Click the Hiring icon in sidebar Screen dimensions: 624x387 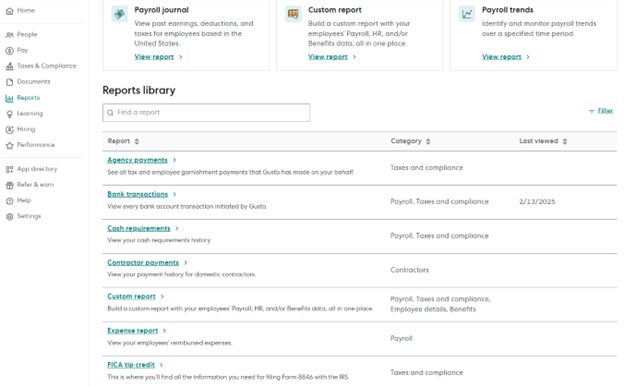(10, 129)
